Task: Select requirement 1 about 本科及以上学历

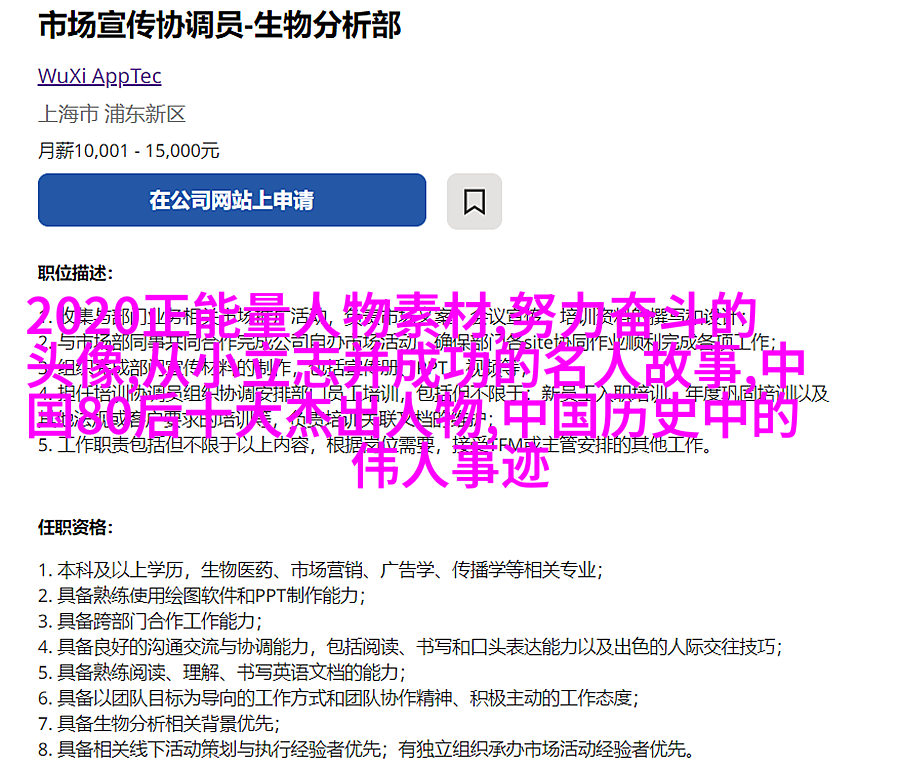Action: pos(321,570)
